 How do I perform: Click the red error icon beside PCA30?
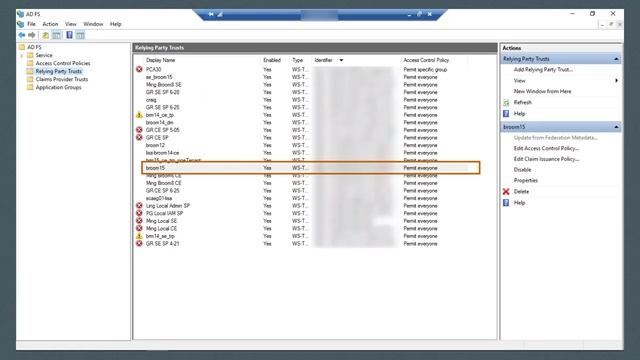point(139,69)
